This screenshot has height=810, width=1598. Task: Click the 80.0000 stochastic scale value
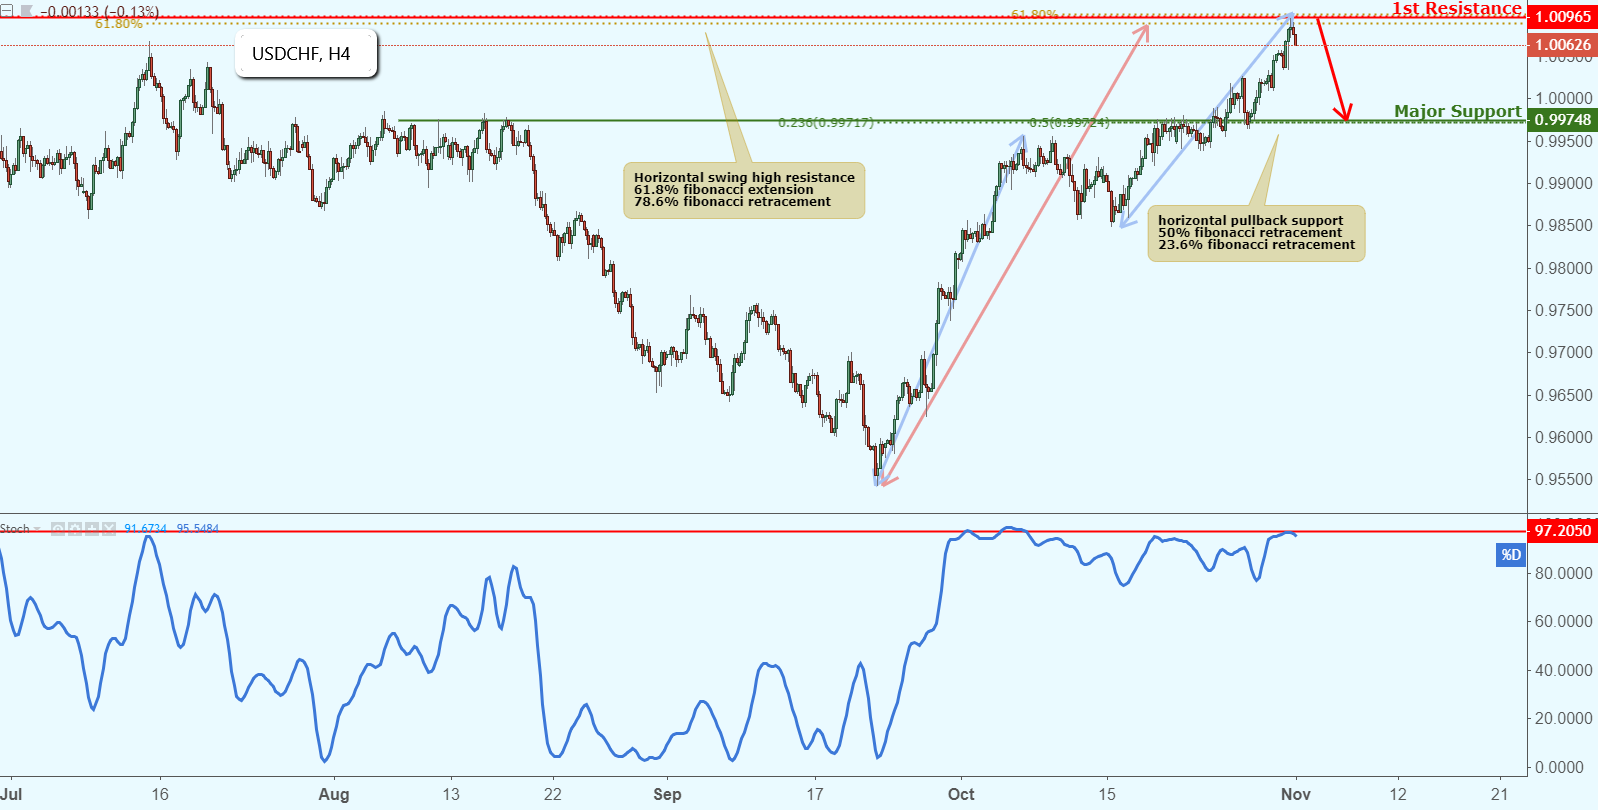coord(1564,573)
